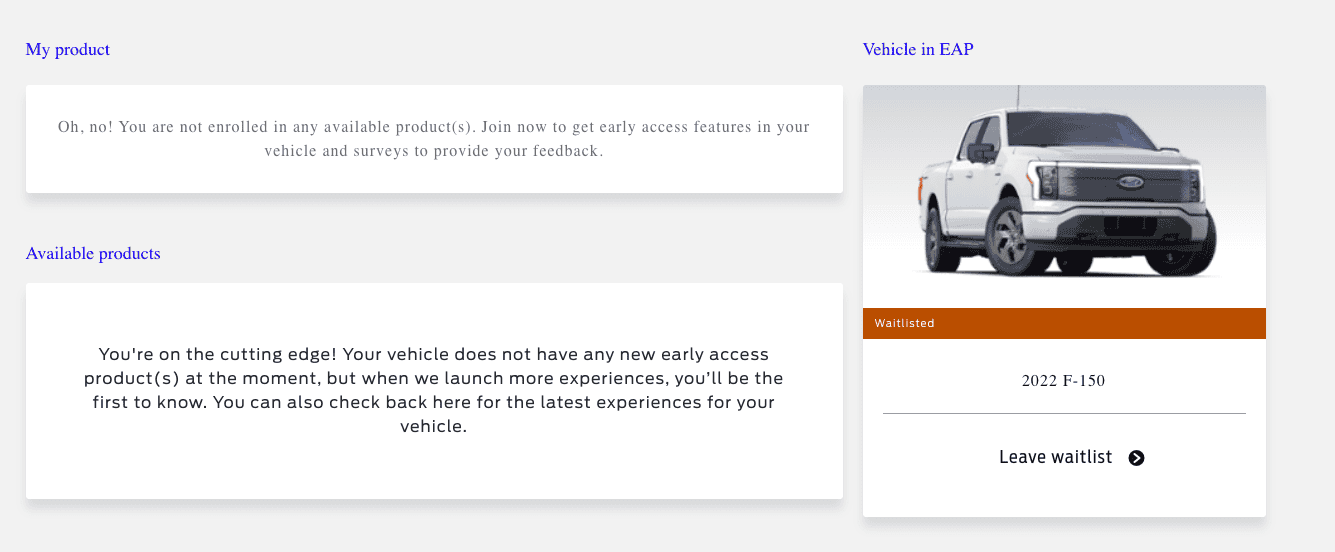Click the arrow icon beside Leave waitlist
The width and height of the screenshot is (1335, 552).
click(1136, 458)
